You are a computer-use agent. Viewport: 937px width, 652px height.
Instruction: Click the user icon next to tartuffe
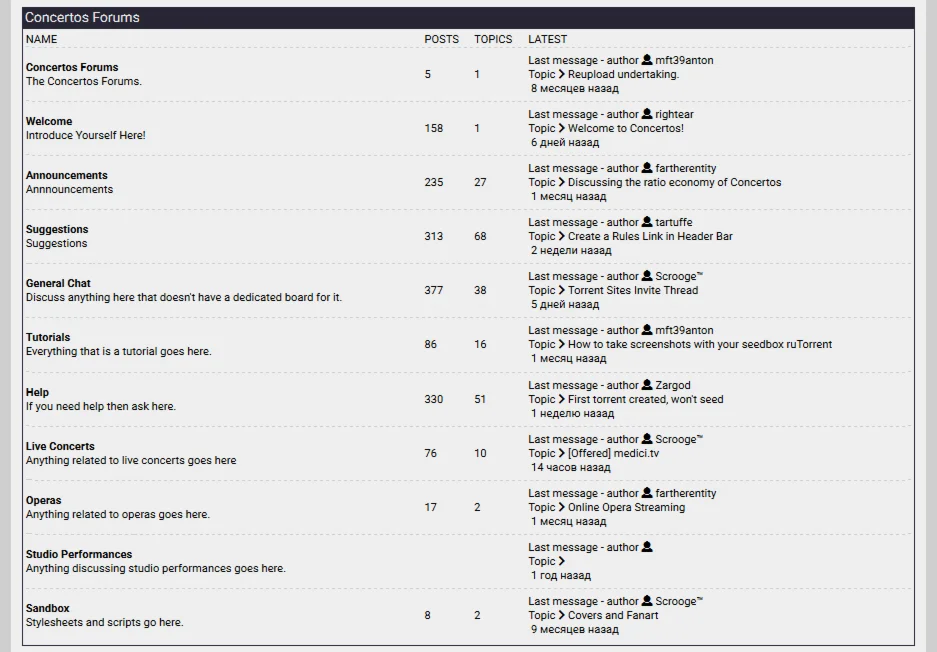tap(647, 222)
